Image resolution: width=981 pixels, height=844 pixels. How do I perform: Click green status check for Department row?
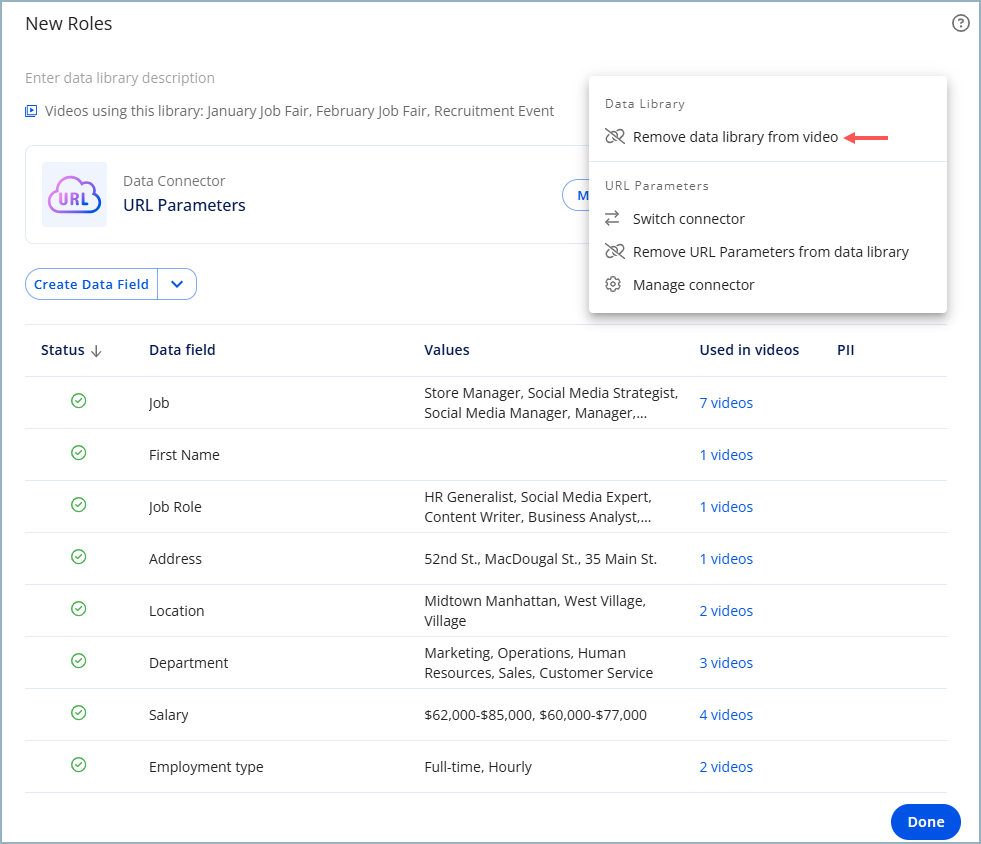(x=78, y=660)
